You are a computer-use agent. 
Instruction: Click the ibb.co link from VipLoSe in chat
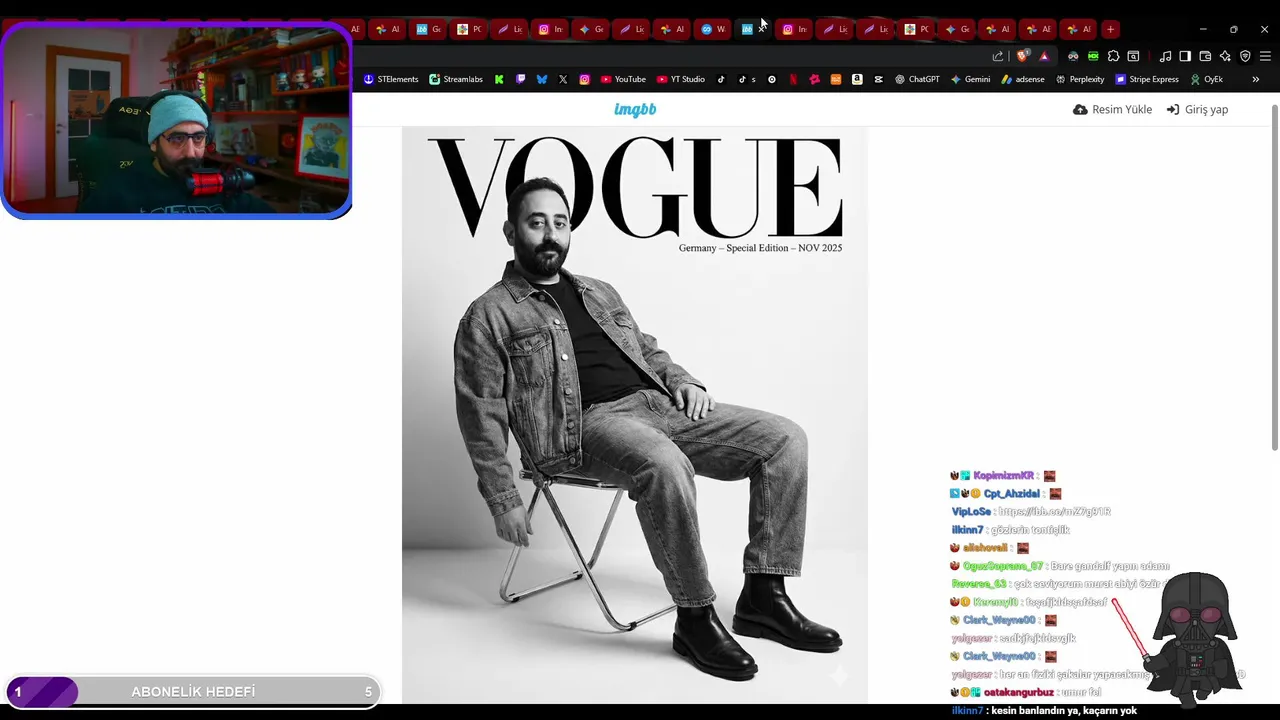tap(1054, 512)
